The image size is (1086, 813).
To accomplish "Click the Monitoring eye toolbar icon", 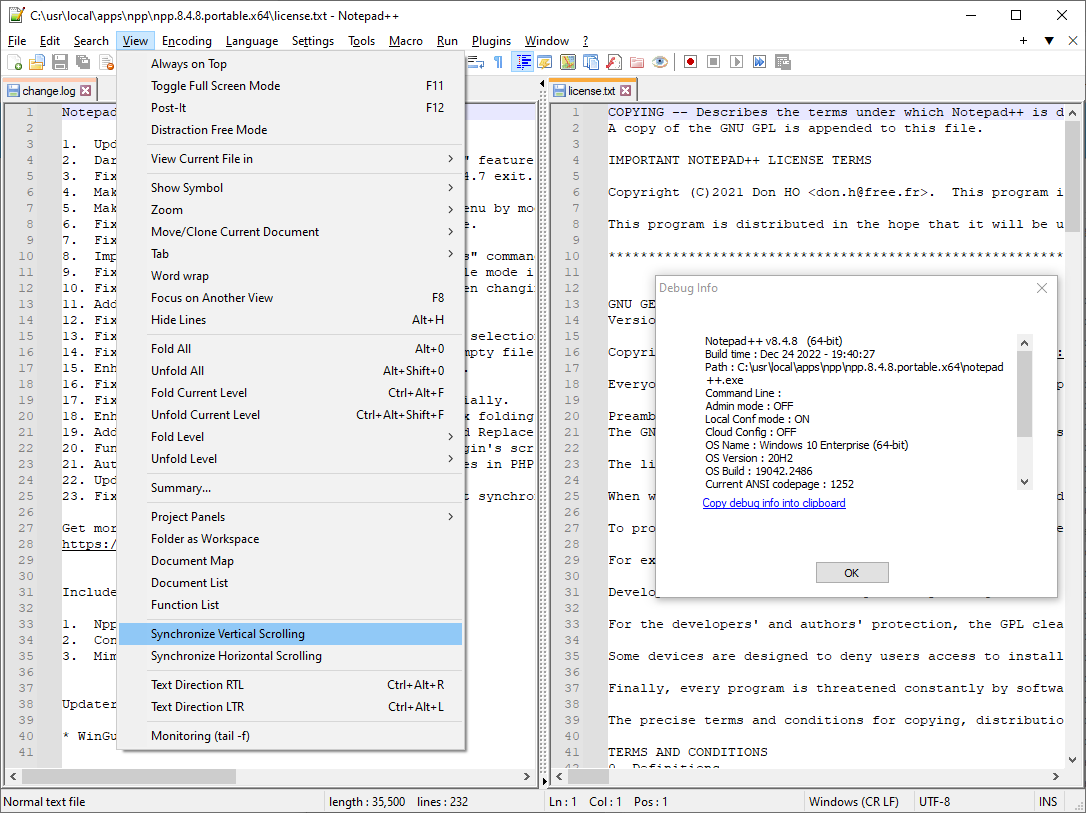I will (660, 62).
